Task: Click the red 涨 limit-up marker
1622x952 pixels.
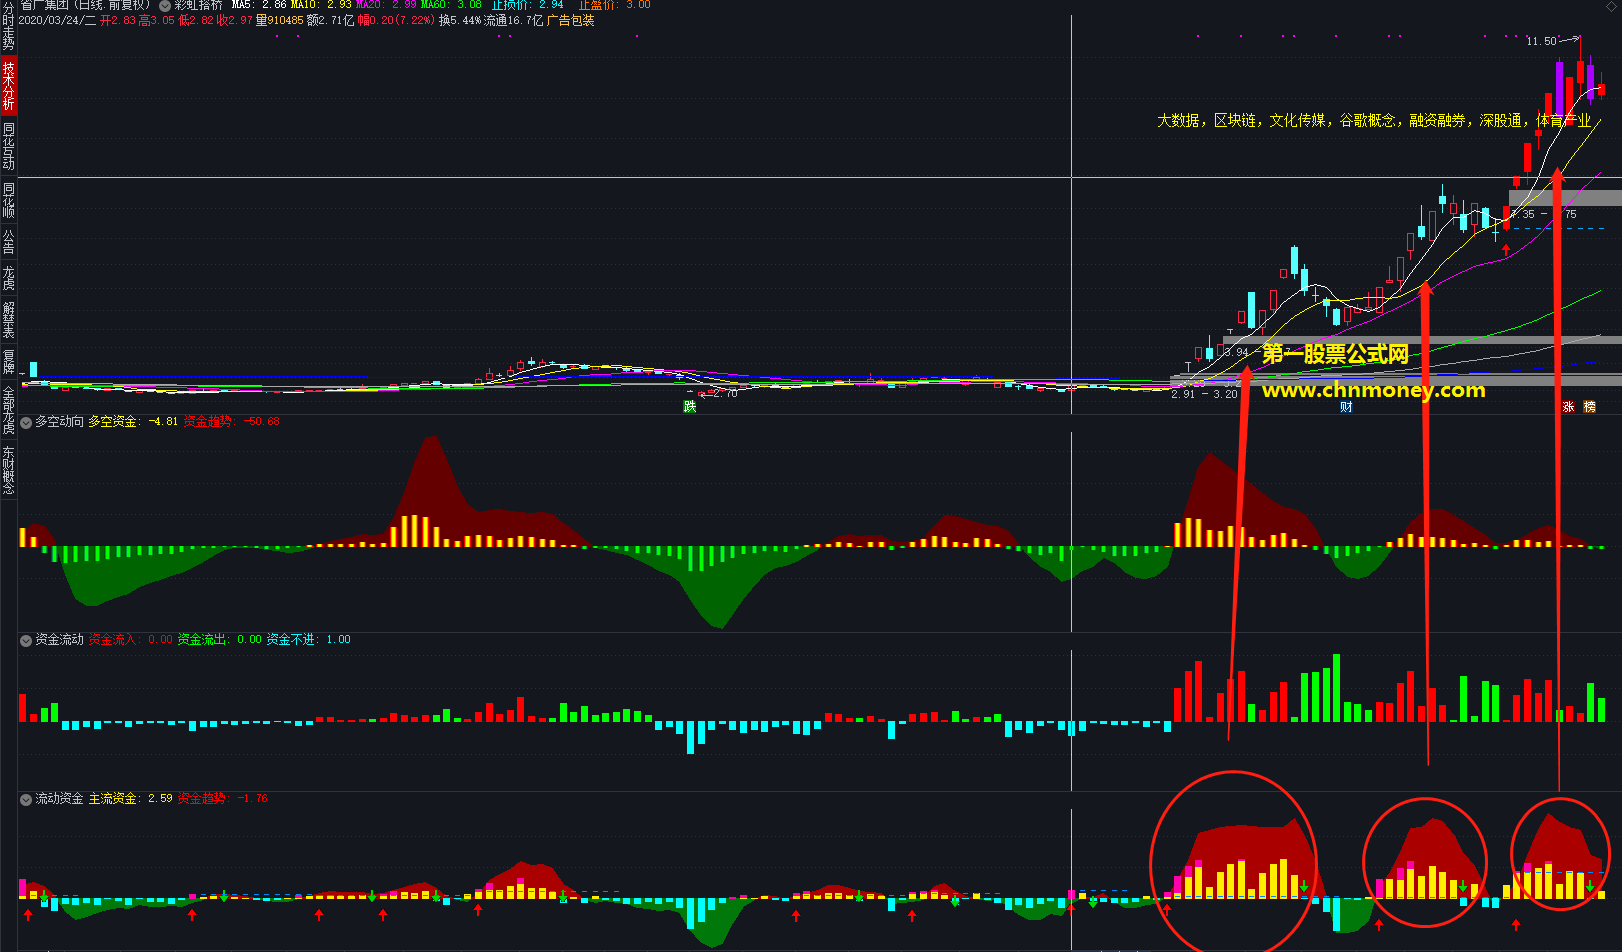Action: tap(1568, 406)
